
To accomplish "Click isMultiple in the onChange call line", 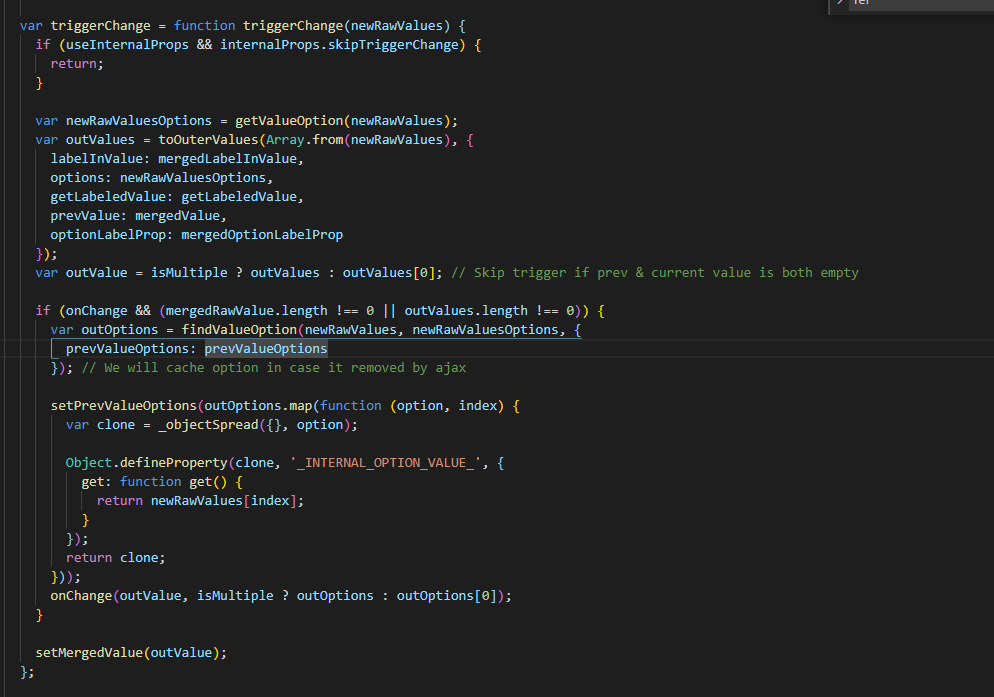I will click(235, 597).
